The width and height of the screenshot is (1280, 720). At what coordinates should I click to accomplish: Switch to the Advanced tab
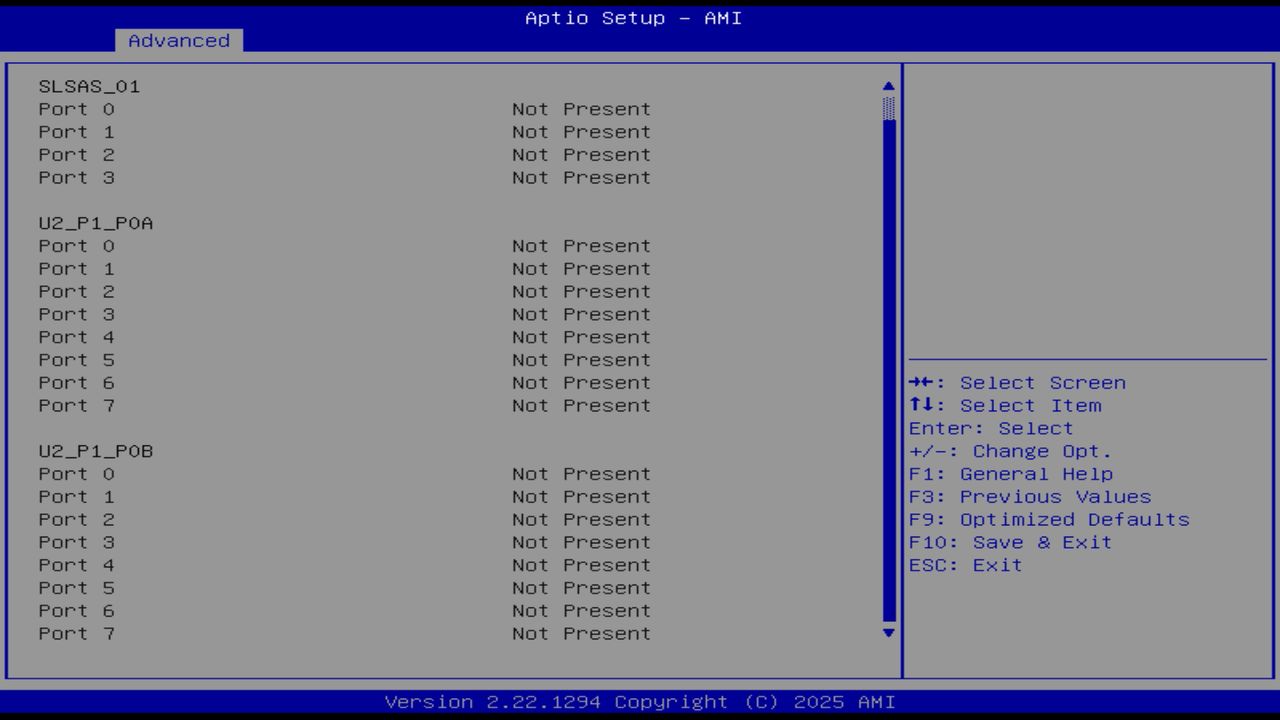[178, 41]
